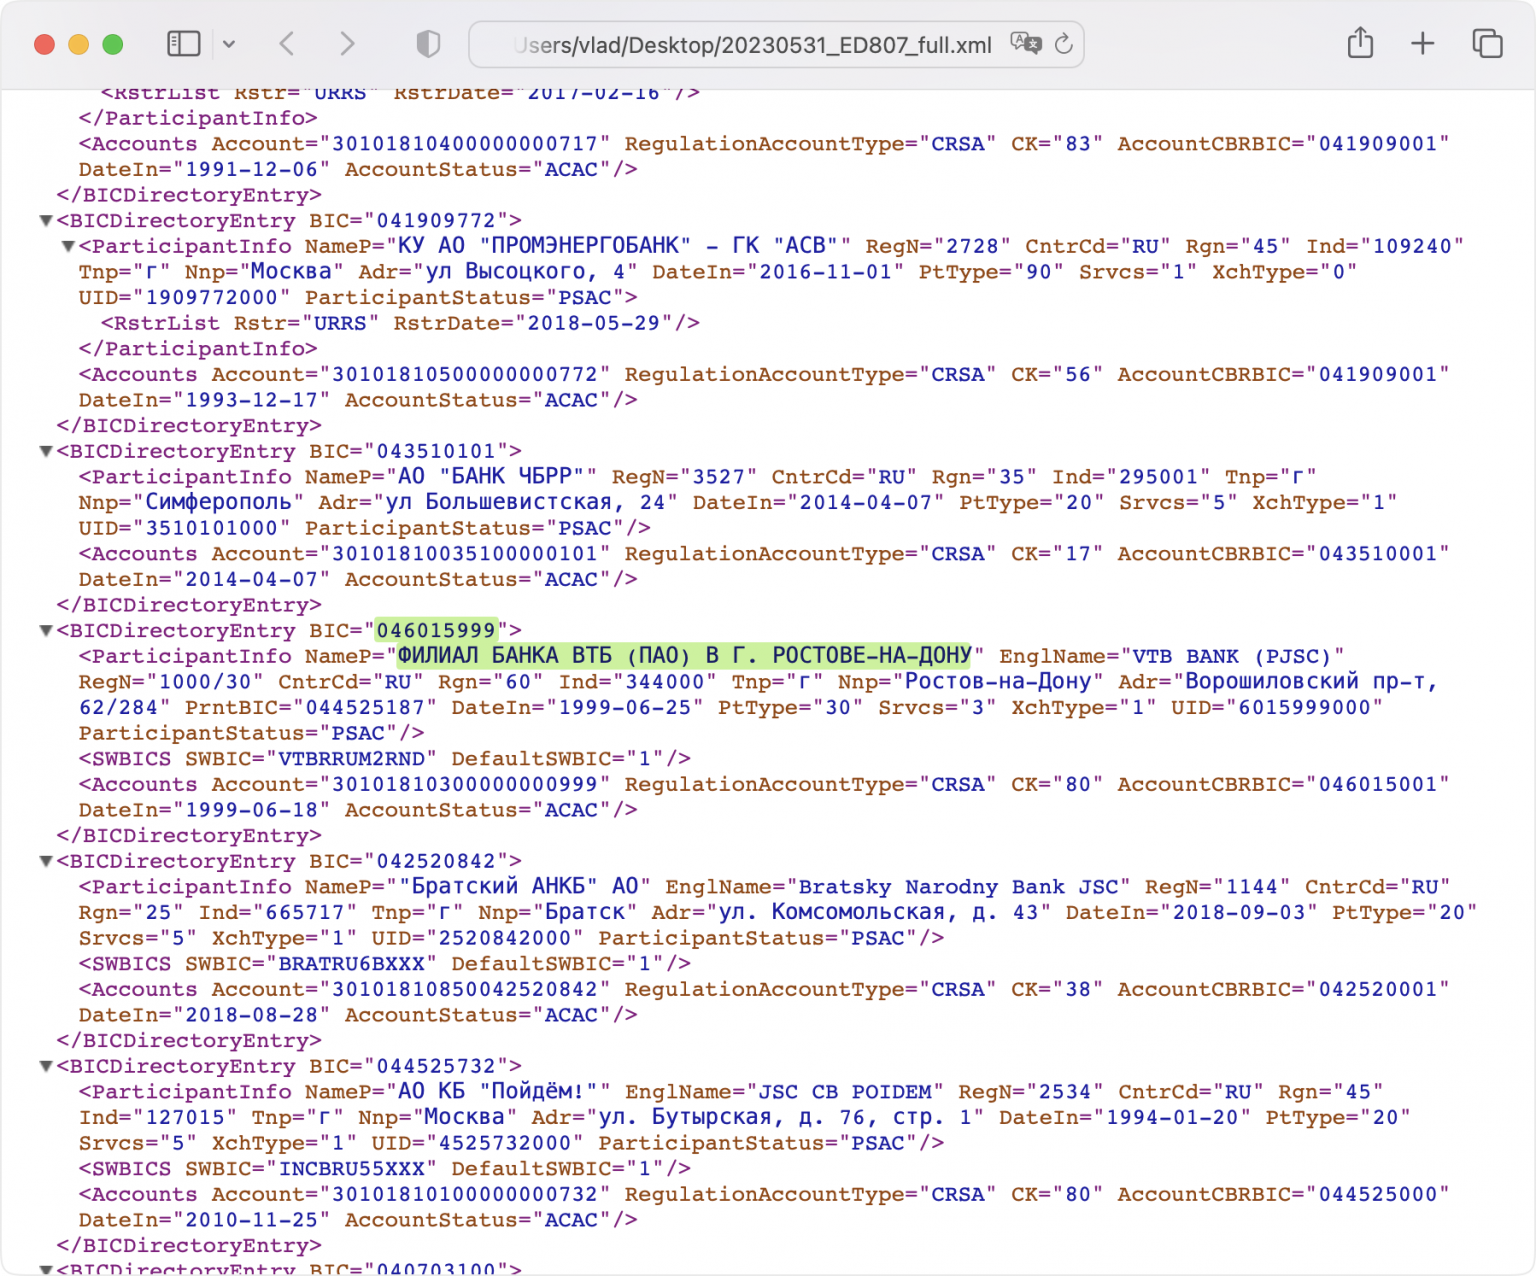Image resolution: width=1536 pixels, height=1276 pixels.
Task: Go forward to the next page
Action: 347,44
